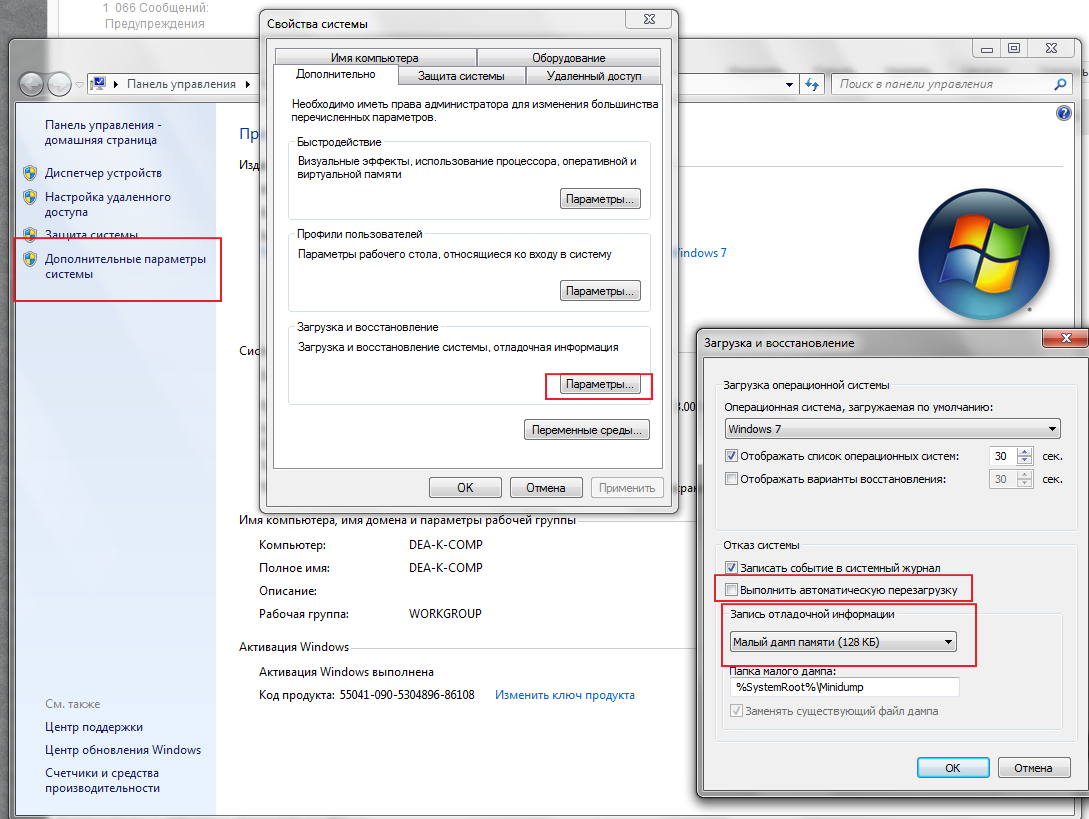Switch to the Удаленный доступ tab
Screen dimensions: 1089x819
(x=594, y=76)
